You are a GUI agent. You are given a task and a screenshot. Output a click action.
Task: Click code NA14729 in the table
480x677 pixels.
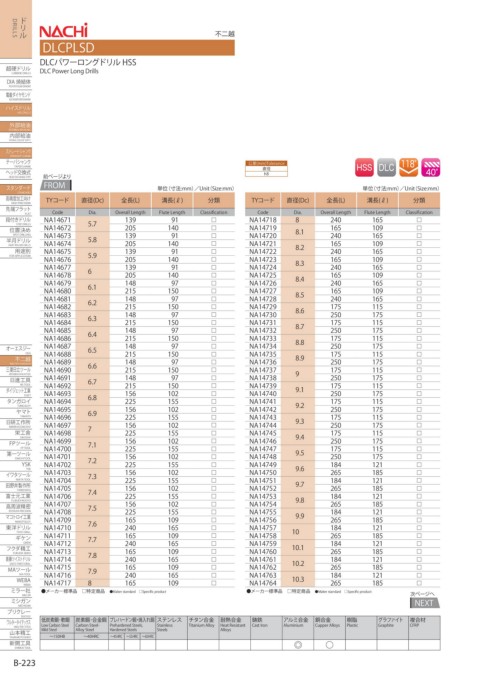263,307
